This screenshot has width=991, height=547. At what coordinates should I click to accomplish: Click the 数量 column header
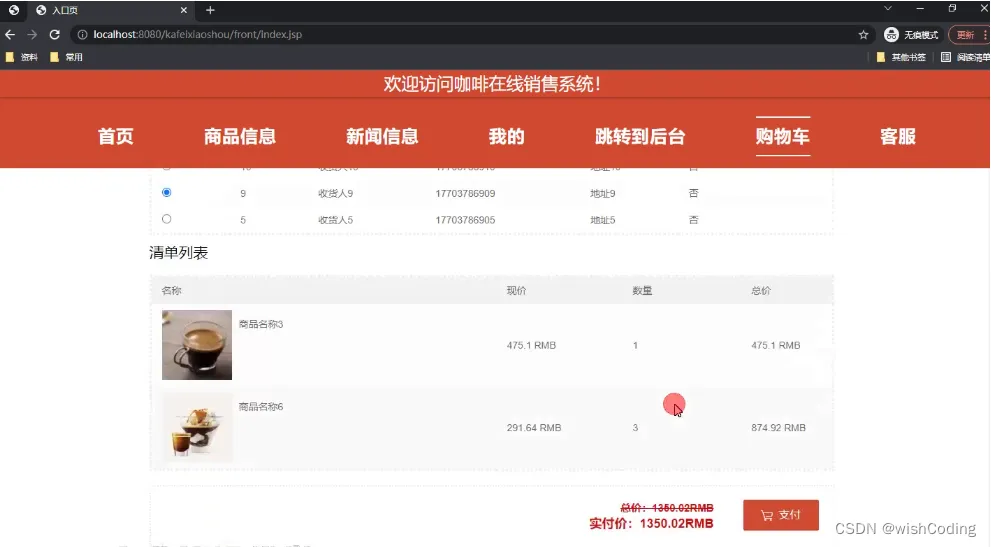[642, 291]
